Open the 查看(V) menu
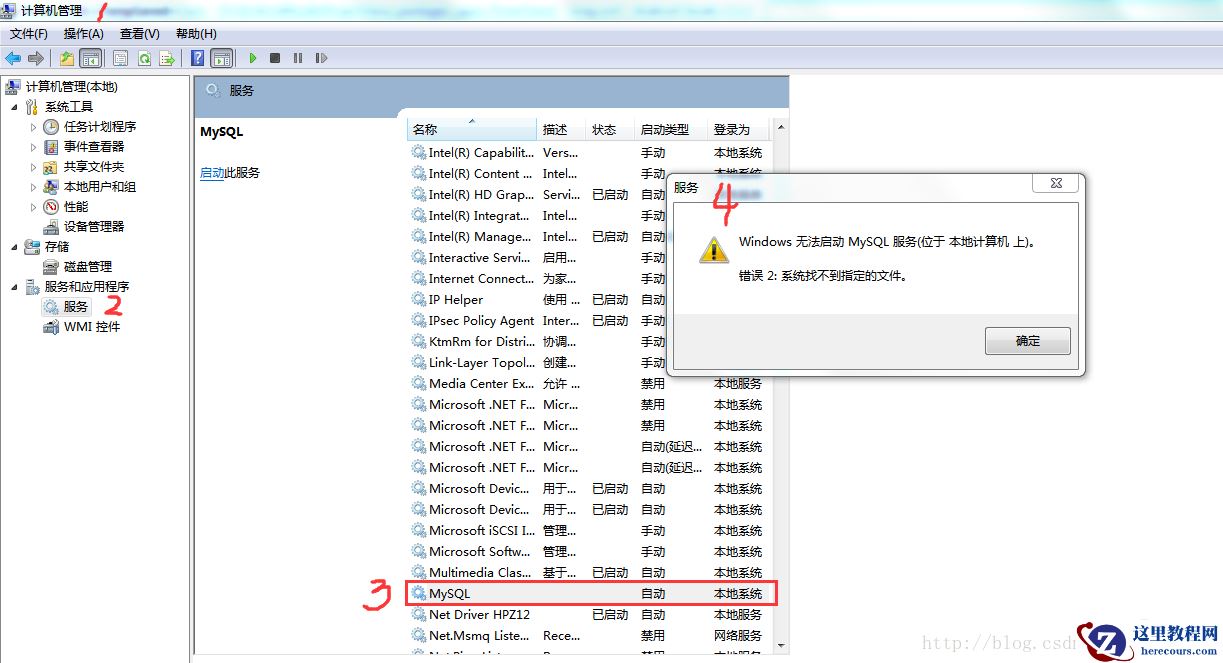 coord(140,34)
